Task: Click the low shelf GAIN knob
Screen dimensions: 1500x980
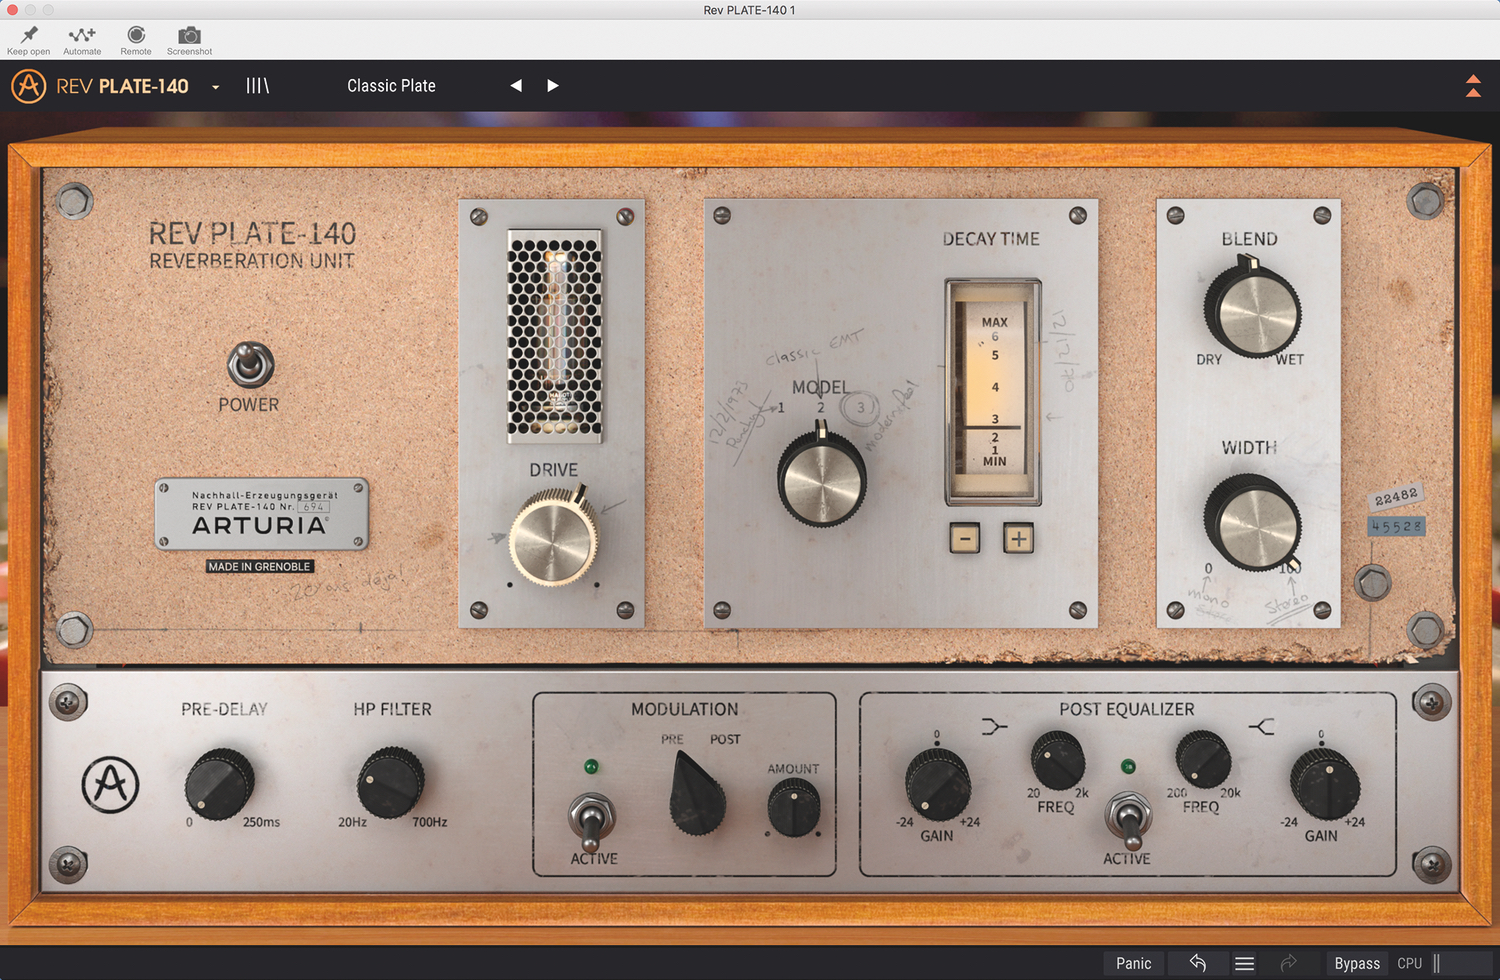Action: [938, 785]
